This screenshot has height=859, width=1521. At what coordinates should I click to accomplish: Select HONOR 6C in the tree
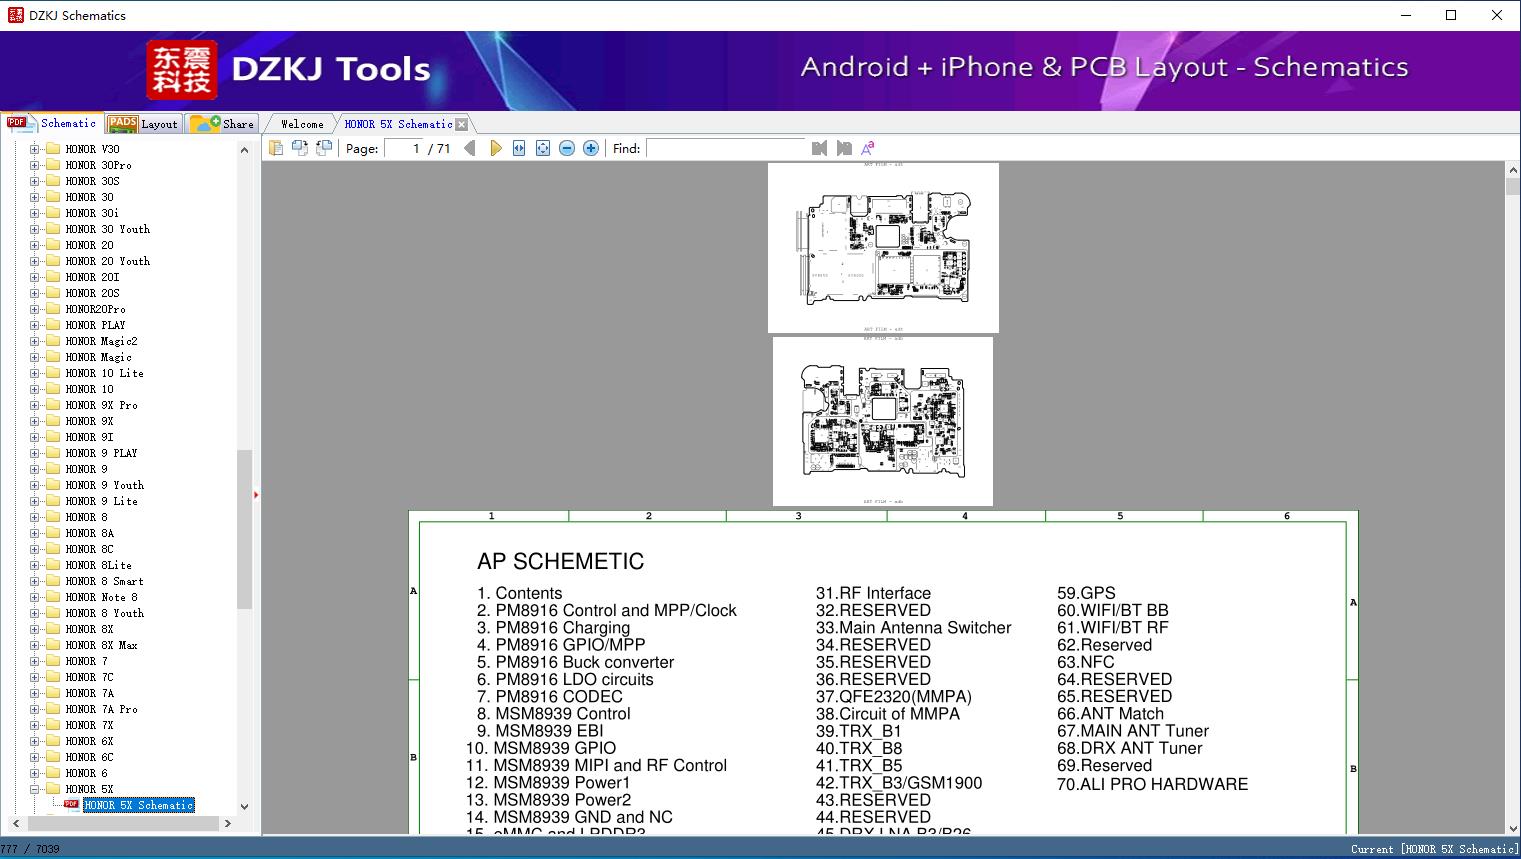click(90, 757)
